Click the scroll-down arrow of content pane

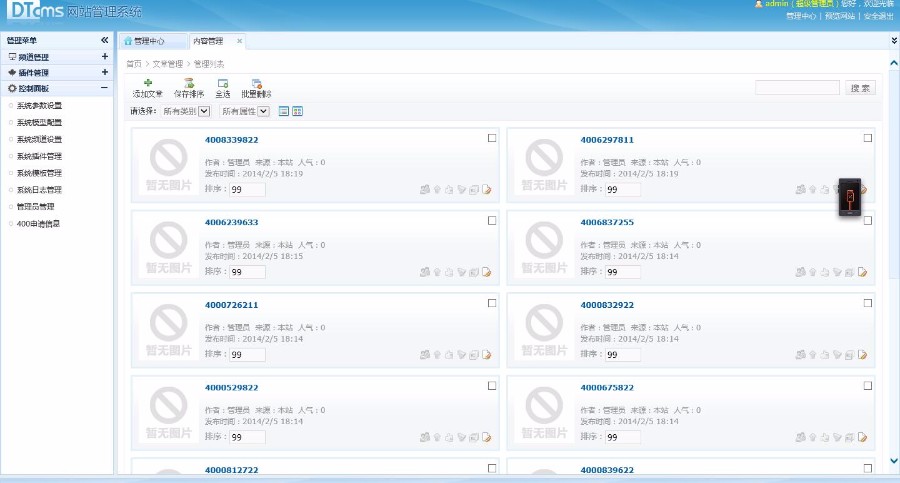tap(894, 461)
